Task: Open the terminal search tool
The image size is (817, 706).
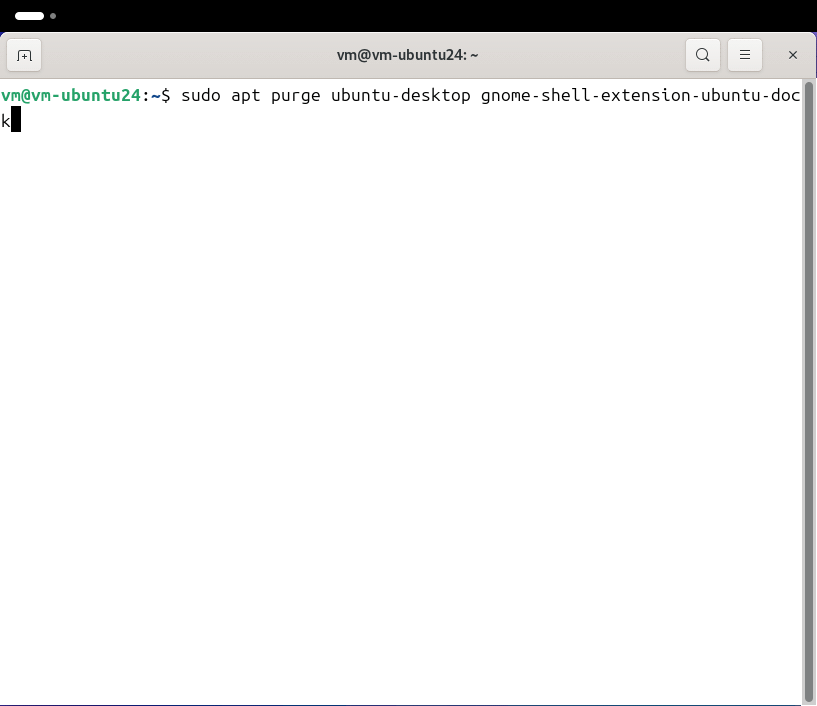Action: [702, 55]
